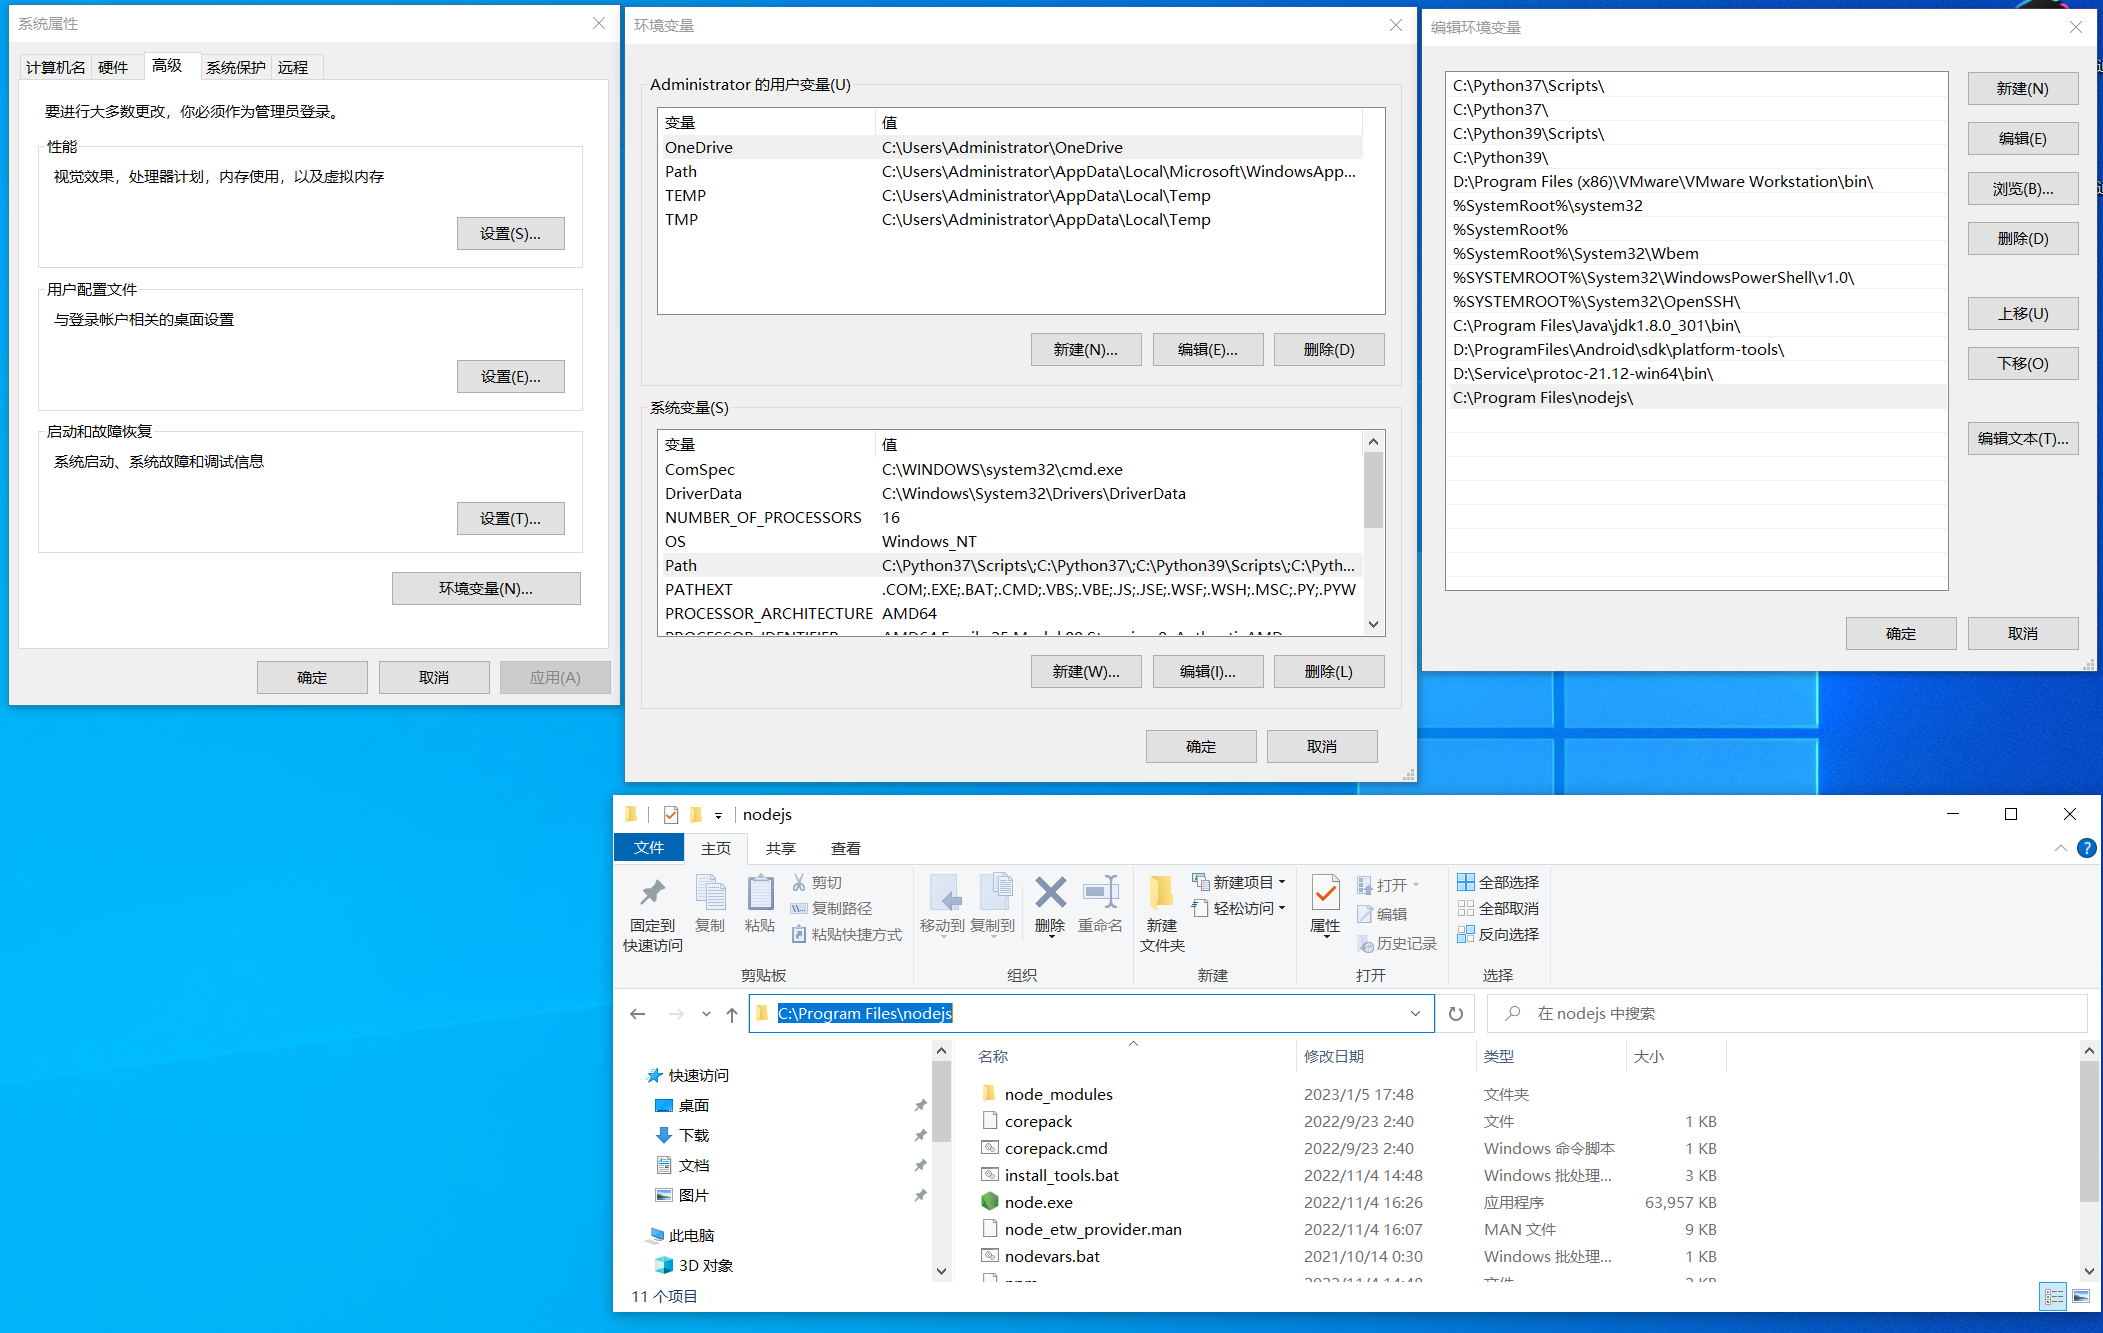Click the properties checkmark in quick access toolbar
This screenshot has height=1333, width=2103.
point(671,814)
